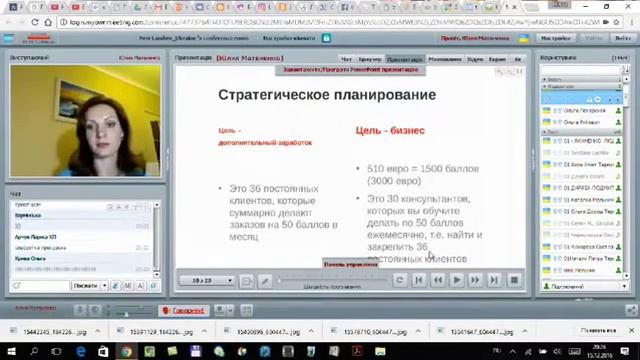Click the rewind previous slide button
Image resolution: width=640 pixels, height=360 pixels.
[438, 280]
